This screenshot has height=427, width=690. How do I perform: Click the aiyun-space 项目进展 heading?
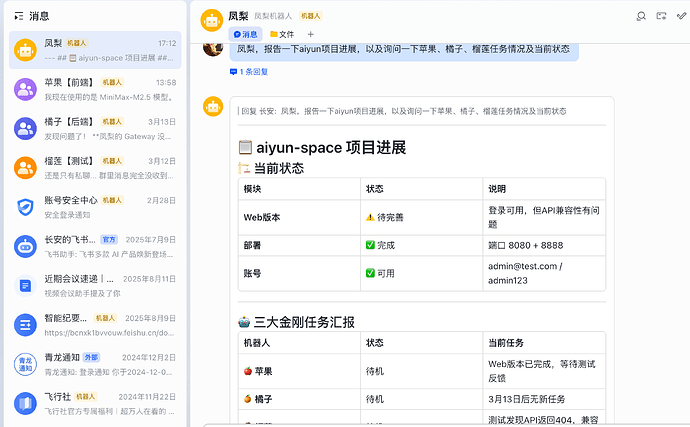coord(322,147)
